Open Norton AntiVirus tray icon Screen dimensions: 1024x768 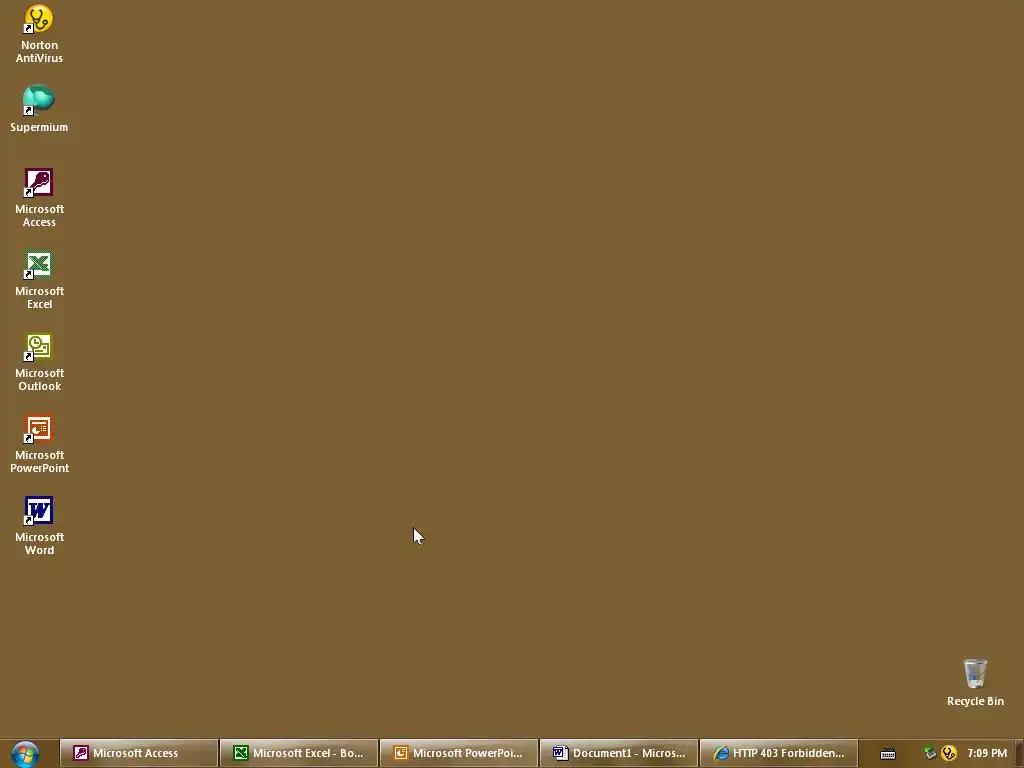coord(949,753)
